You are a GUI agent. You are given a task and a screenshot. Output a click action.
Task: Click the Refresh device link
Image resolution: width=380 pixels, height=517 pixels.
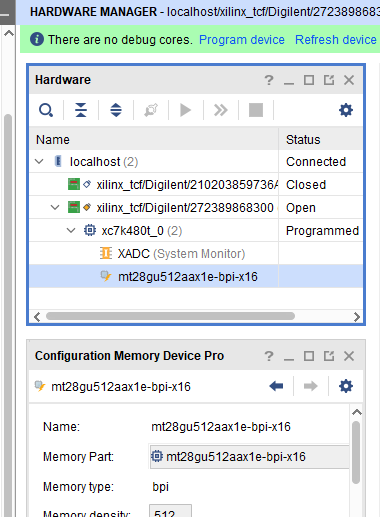[336, 40]
